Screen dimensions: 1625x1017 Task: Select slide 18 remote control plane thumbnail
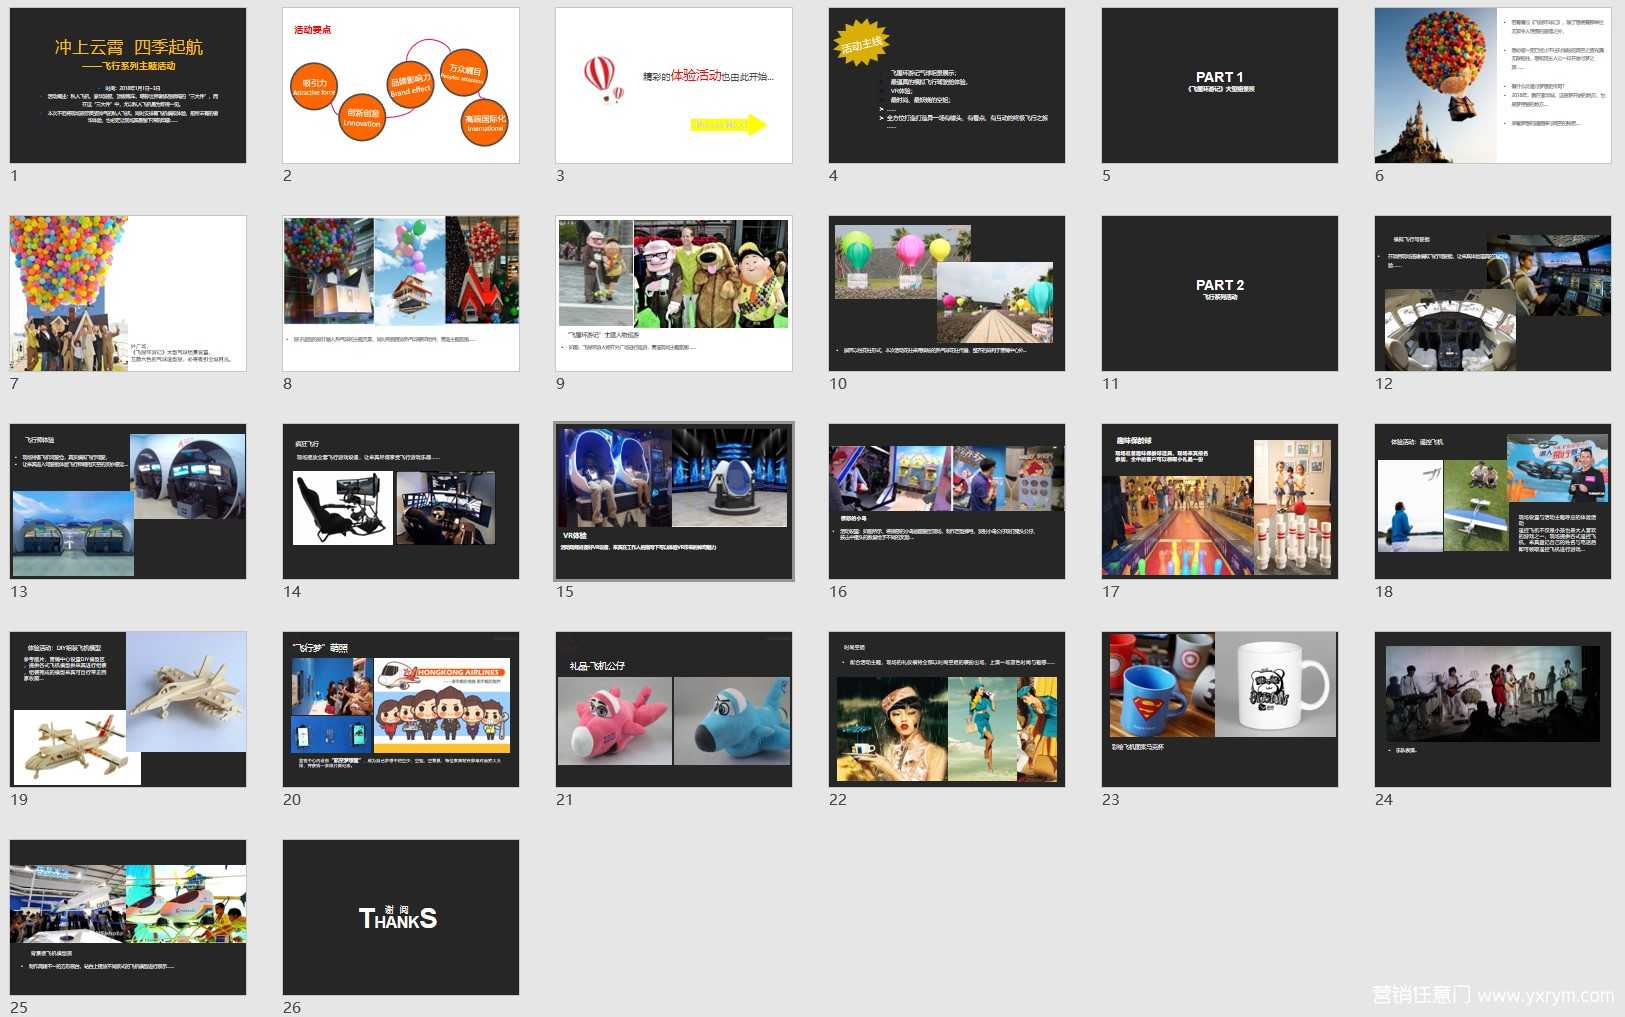click(x=1493, y=501)
